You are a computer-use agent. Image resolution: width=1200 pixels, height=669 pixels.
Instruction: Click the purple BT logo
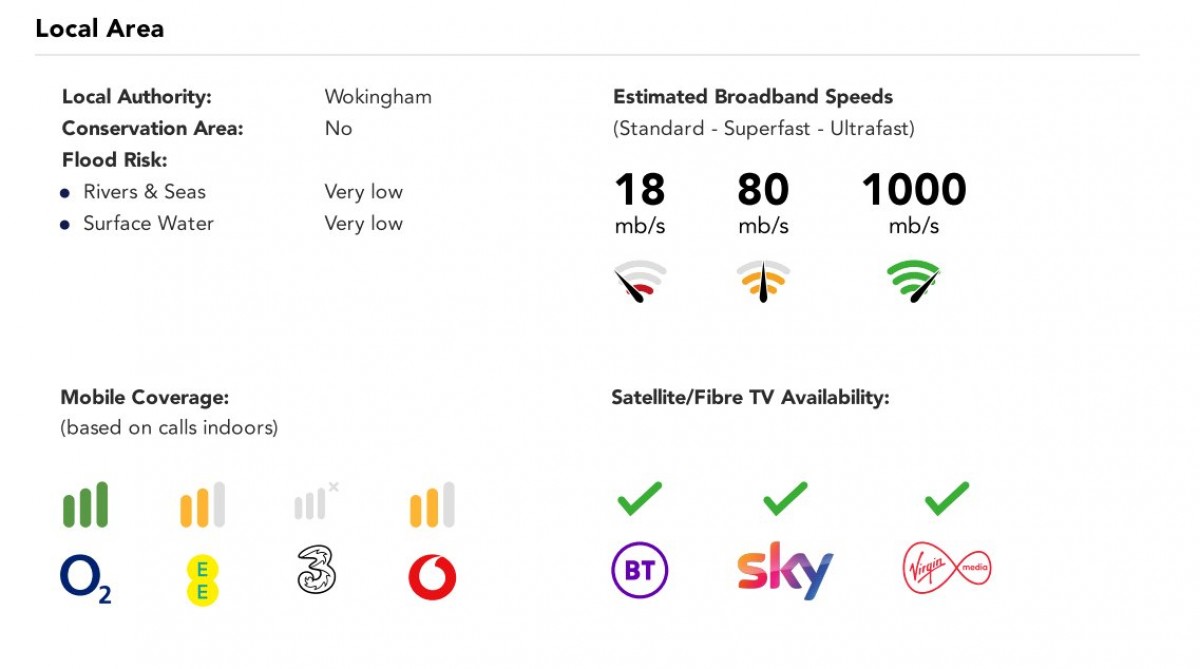(639, 571)
